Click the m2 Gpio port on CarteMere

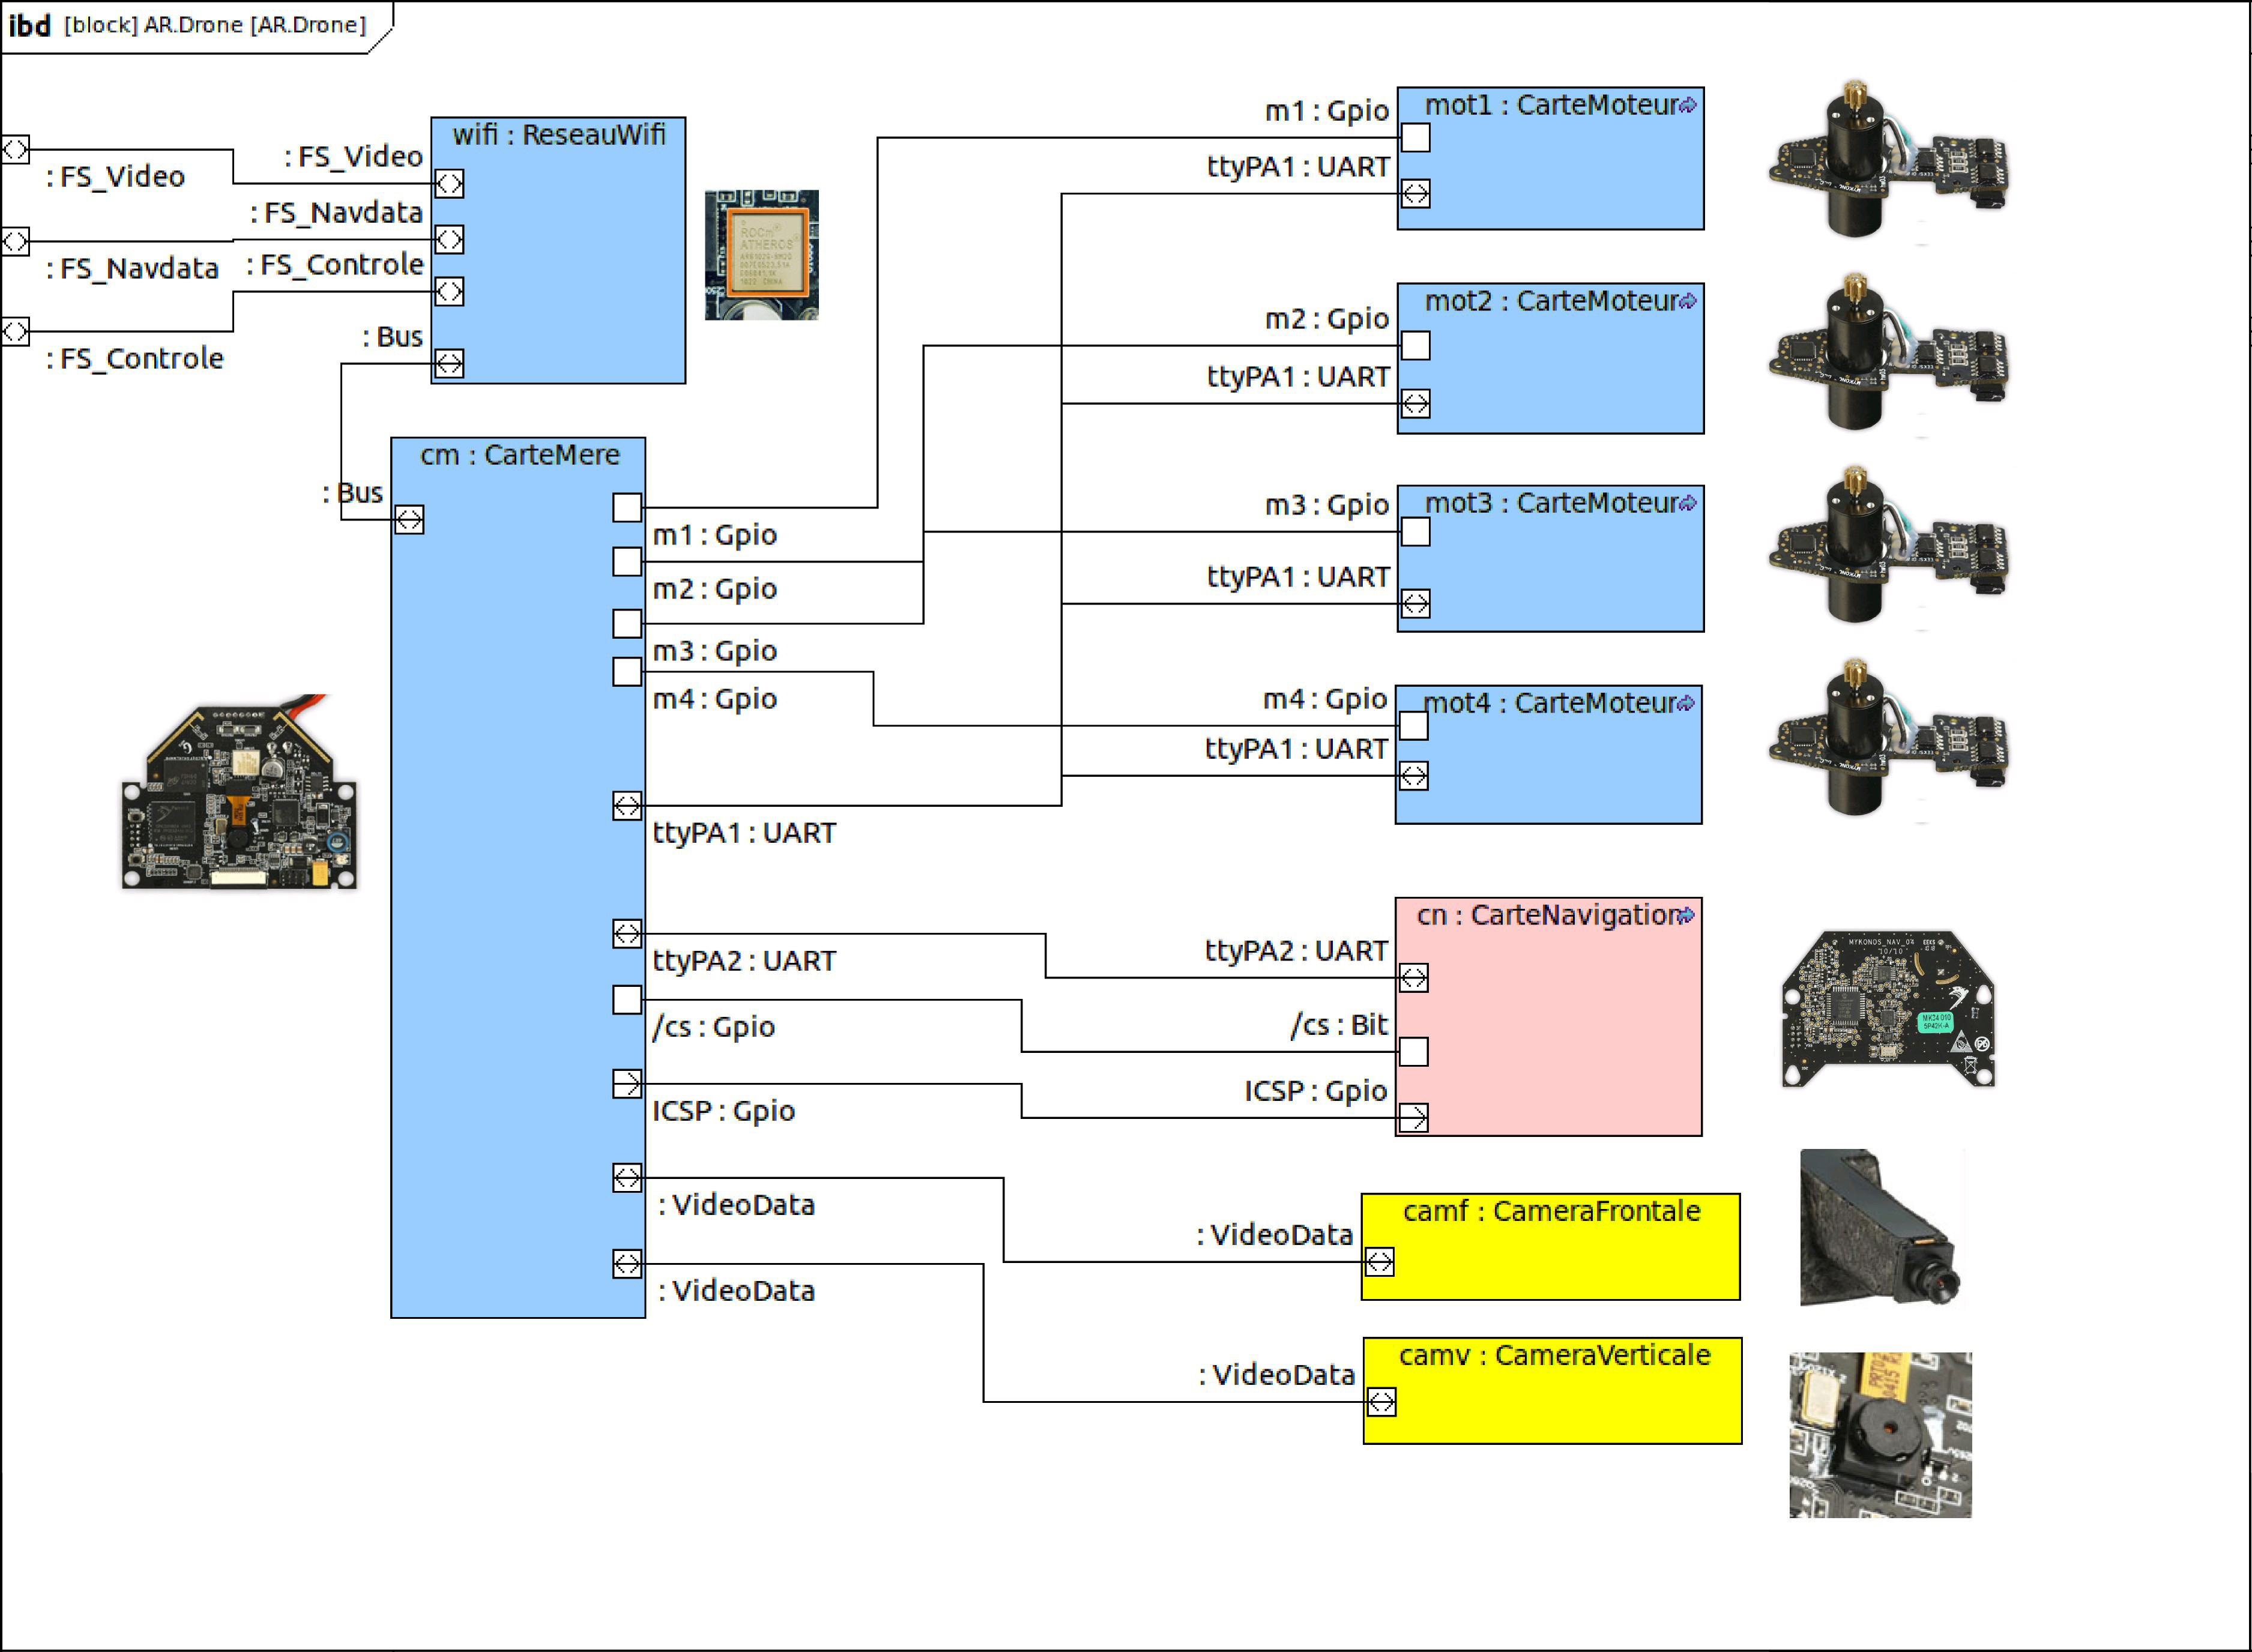(x=627, y=562)
